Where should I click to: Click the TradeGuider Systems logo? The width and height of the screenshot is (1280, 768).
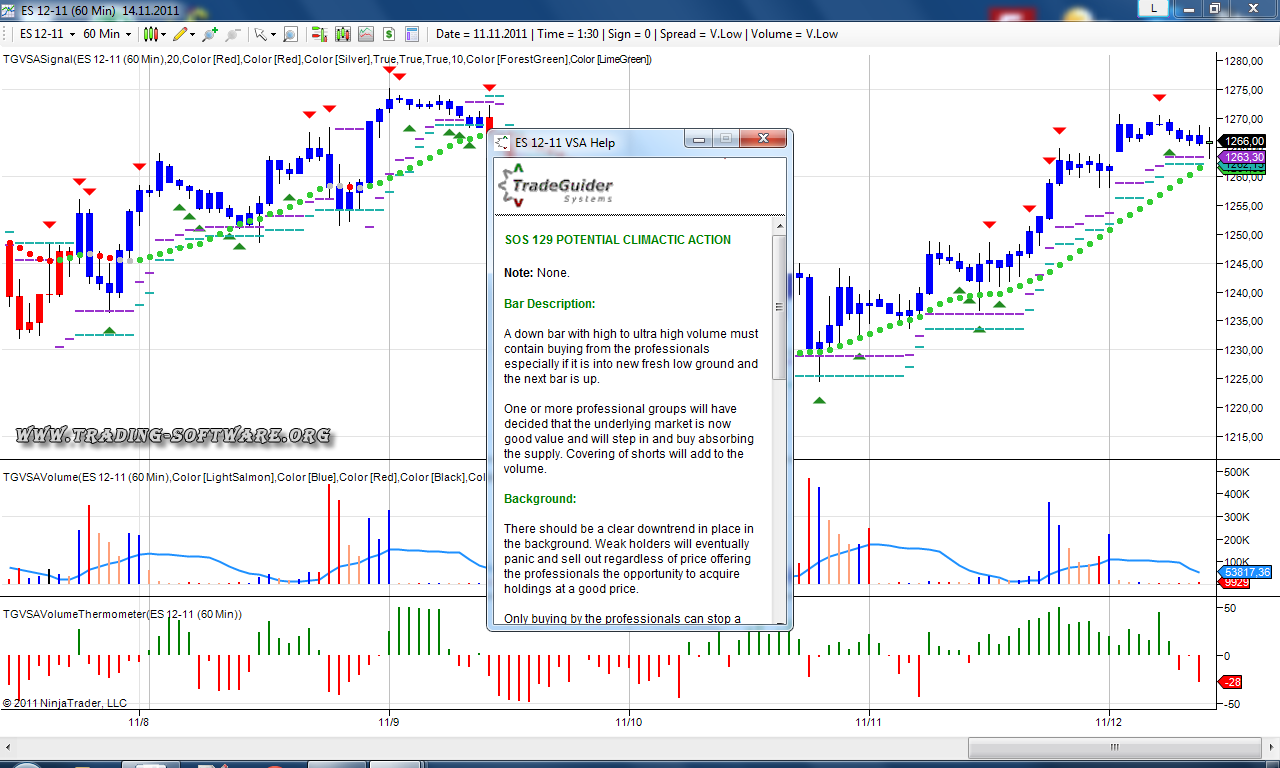556,186
